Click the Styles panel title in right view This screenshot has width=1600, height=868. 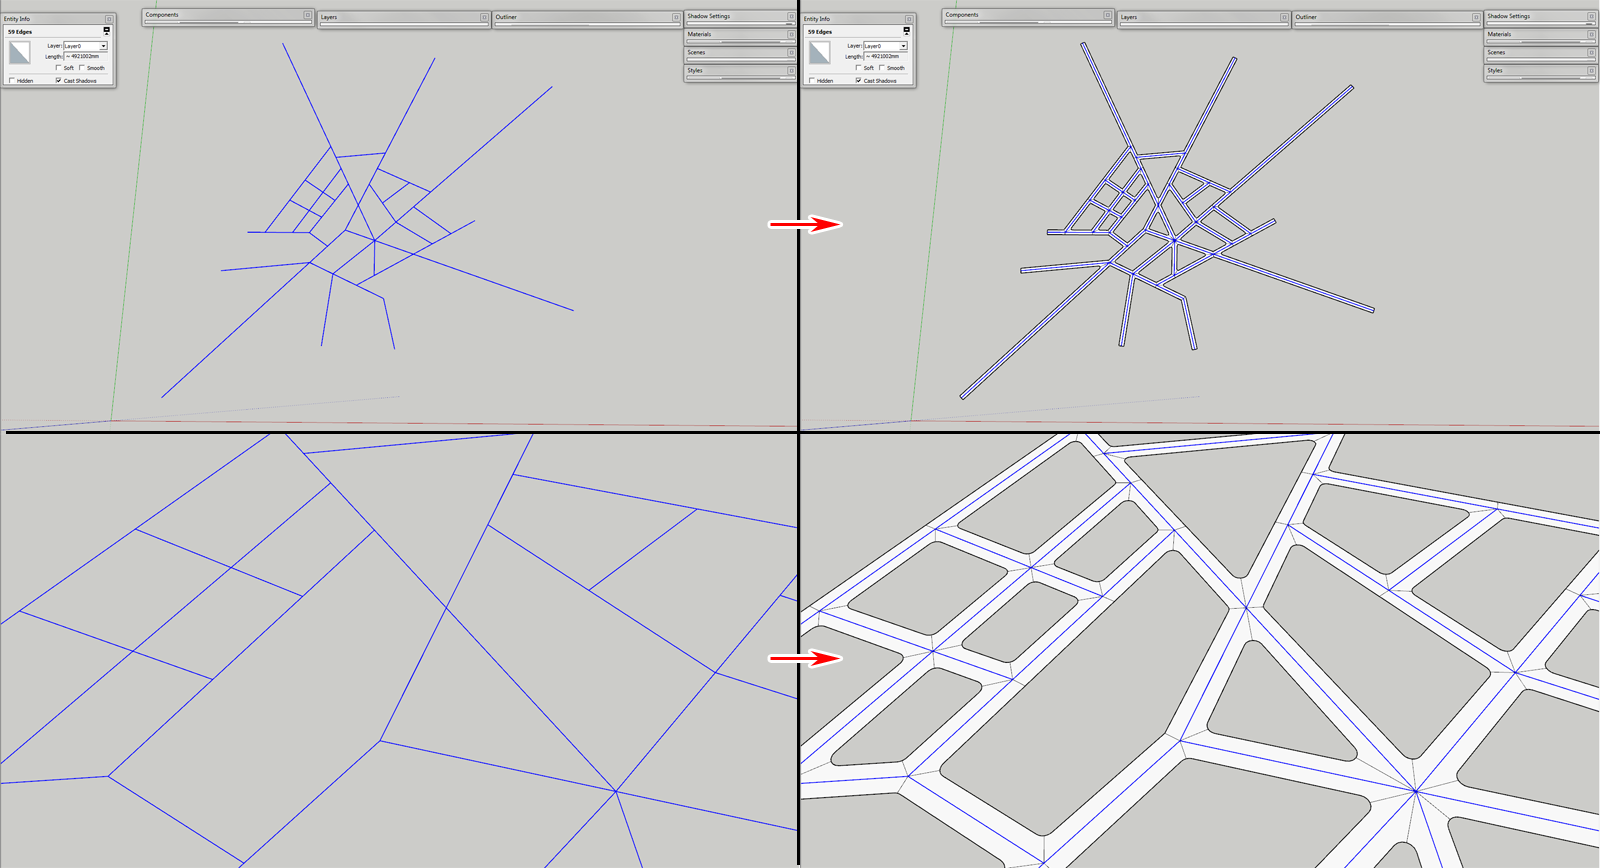pos(1495,70)
